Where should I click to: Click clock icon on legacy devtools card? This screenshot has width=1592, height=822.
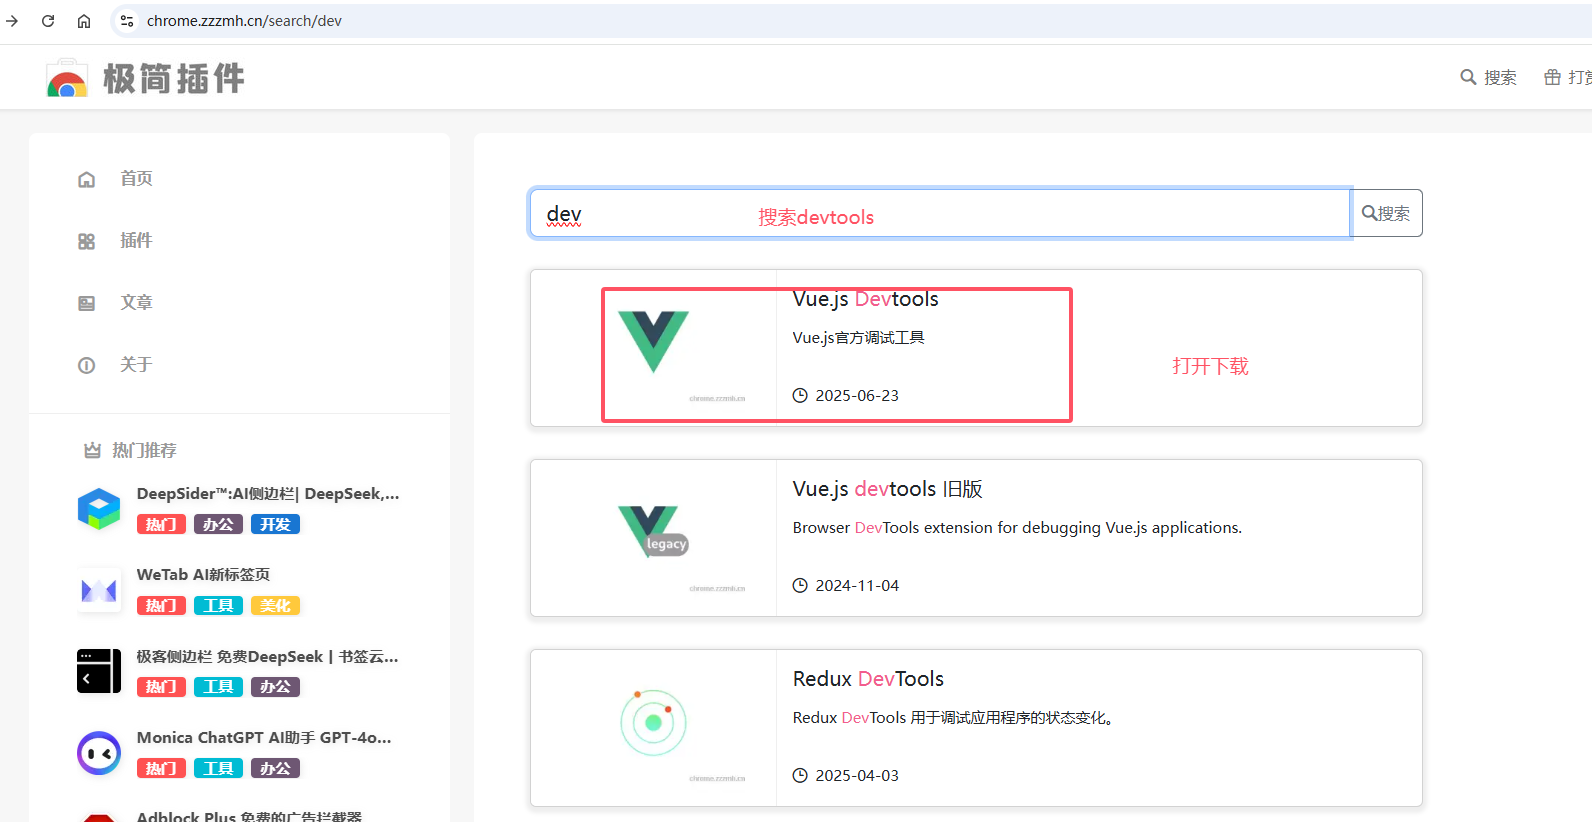[800, 586]
